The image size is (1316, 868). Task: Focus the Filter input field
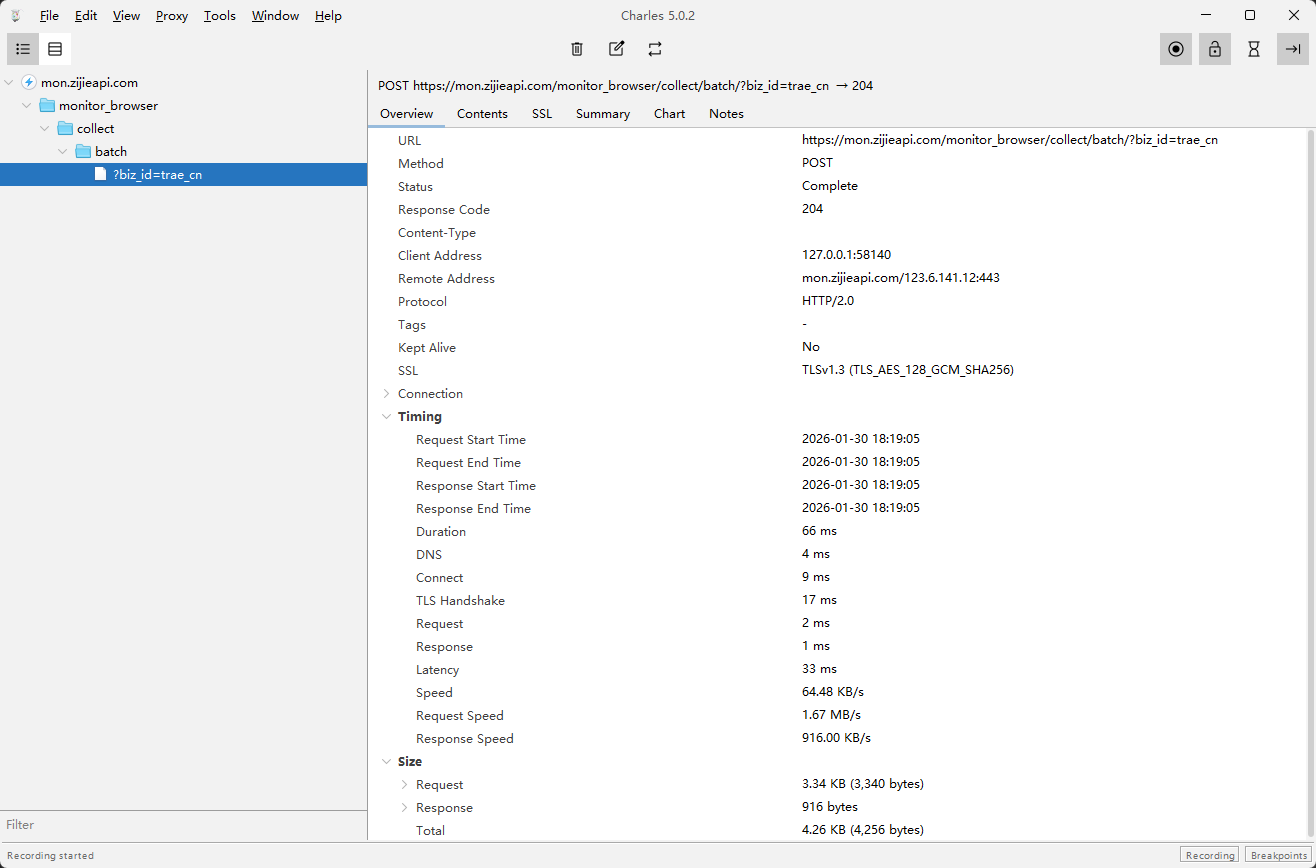pos(183,825)
